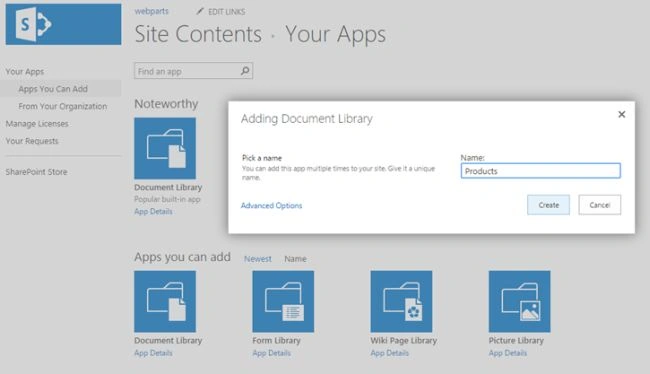Click the Site Contents title link
This screenshot has width=650, height=374.
tap(198, 34)
